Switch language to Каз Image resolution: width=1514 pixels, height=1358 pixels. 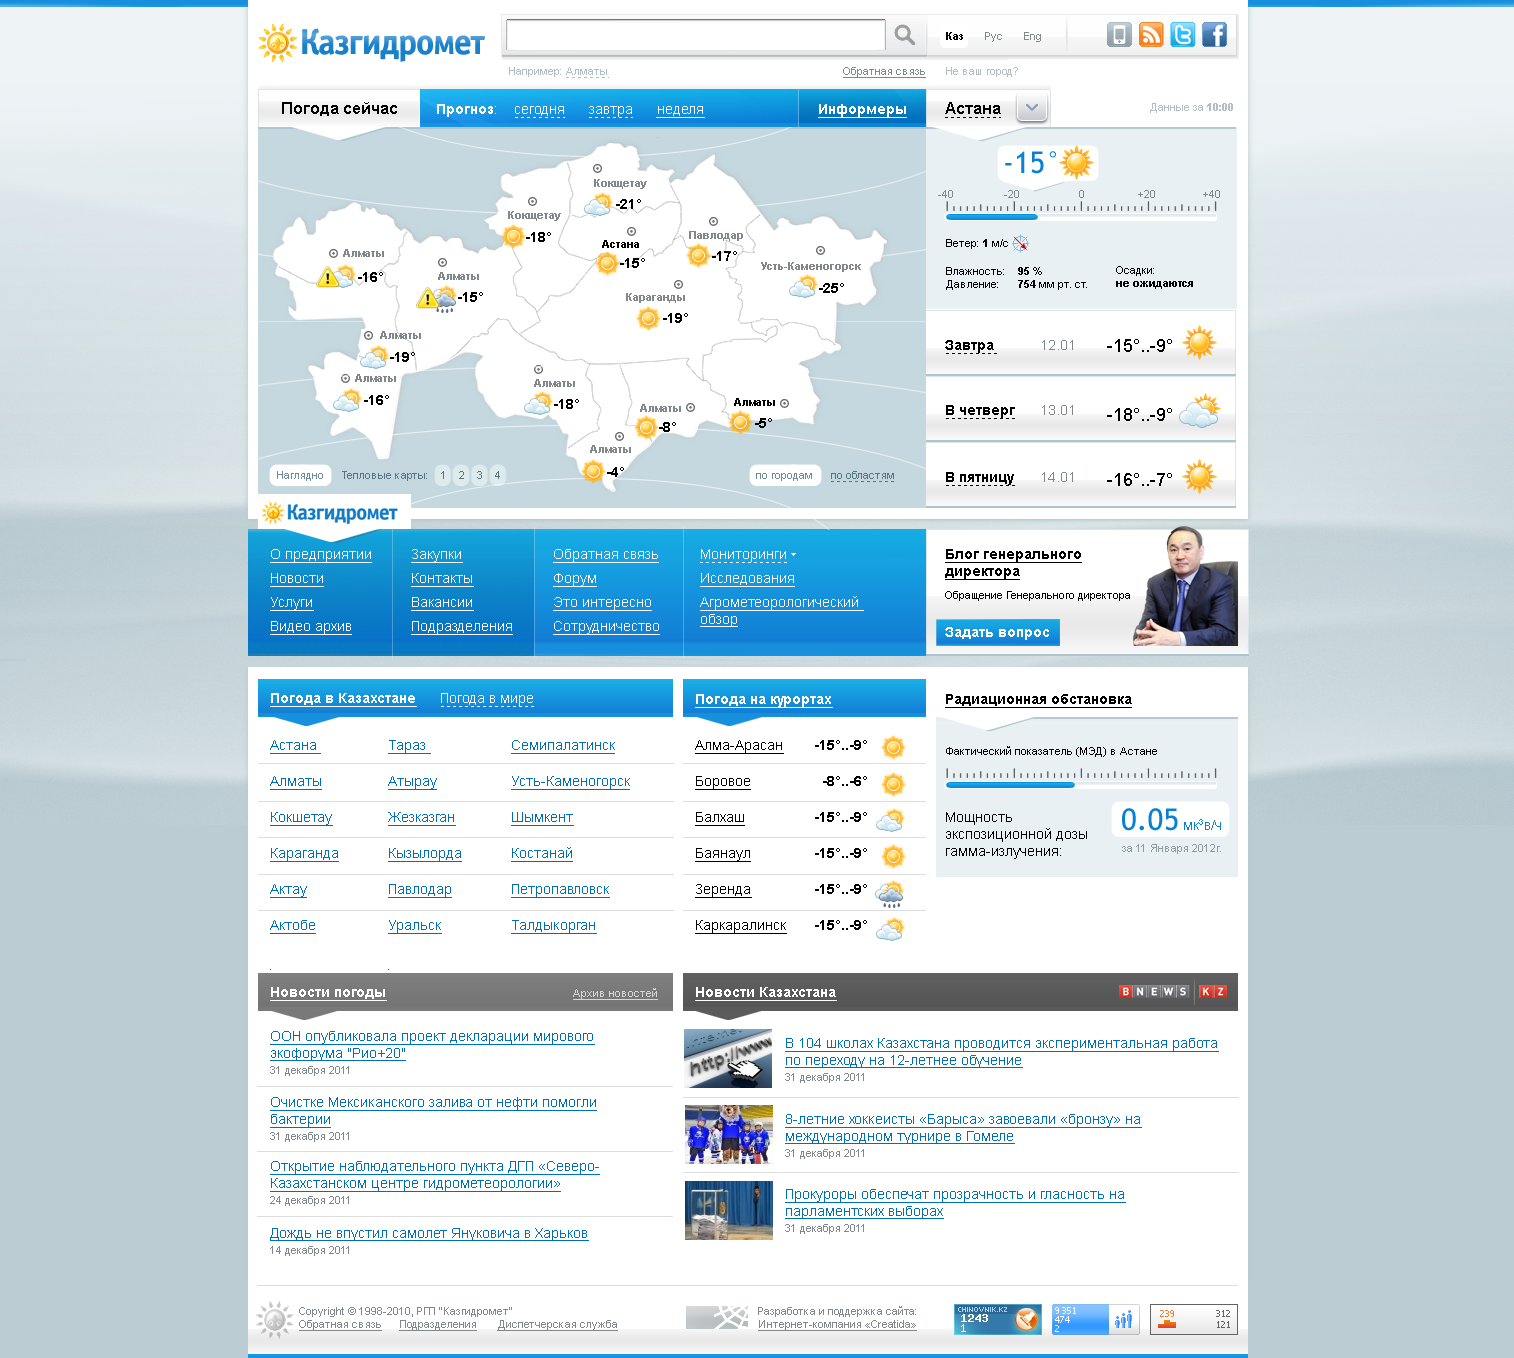(x=954, y=36)
